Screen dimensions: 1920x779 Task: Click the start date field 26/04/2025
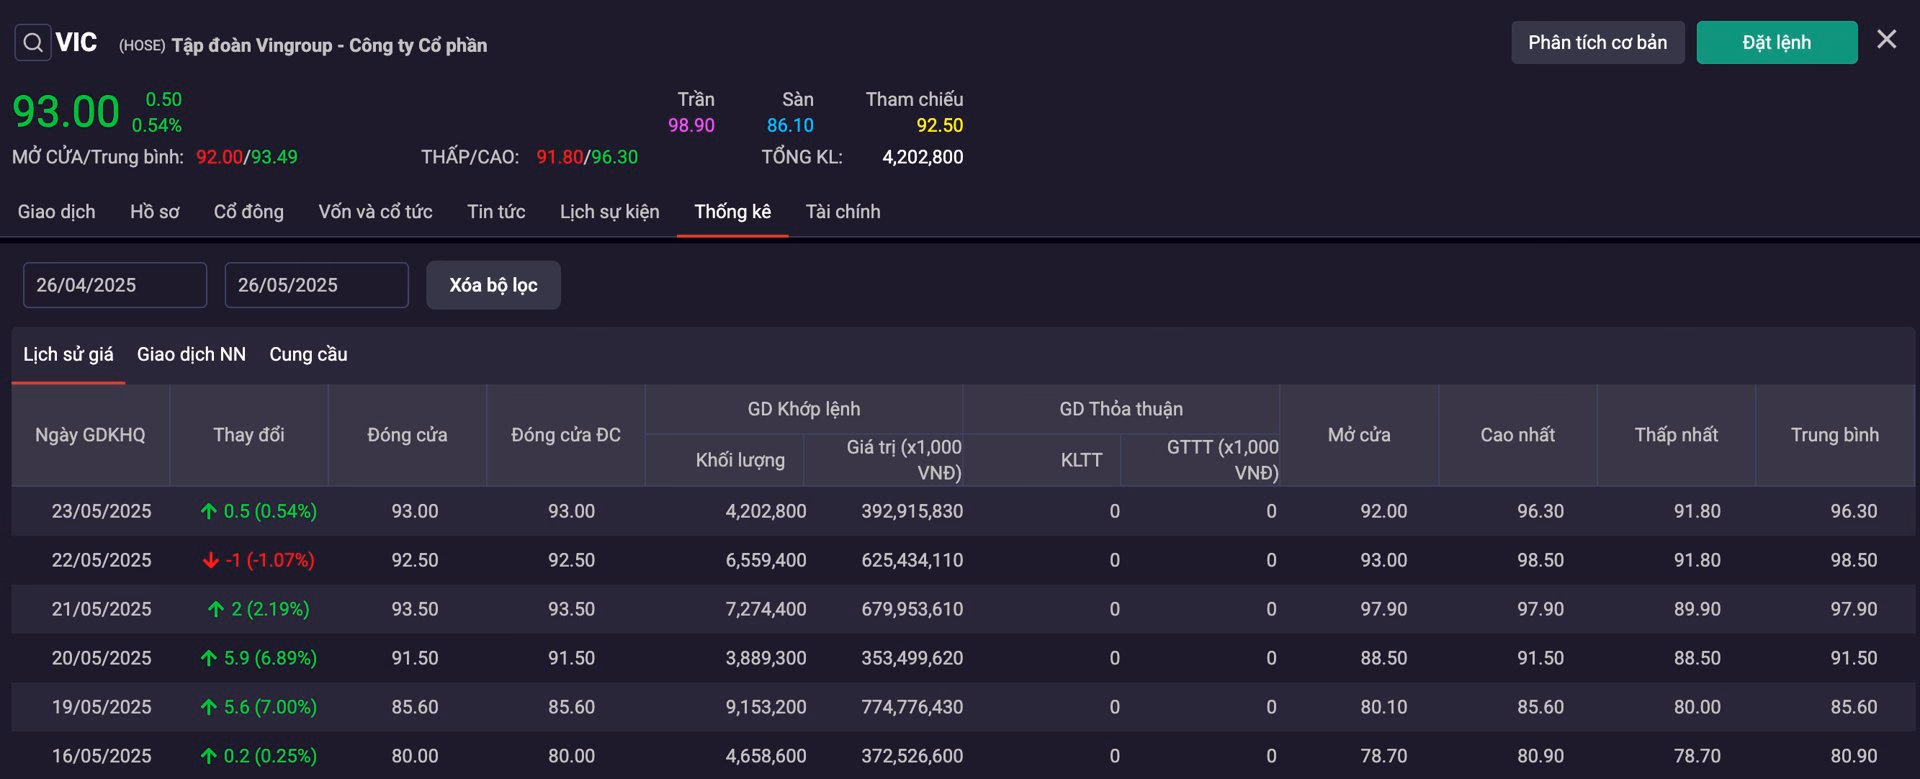point(115,285)
